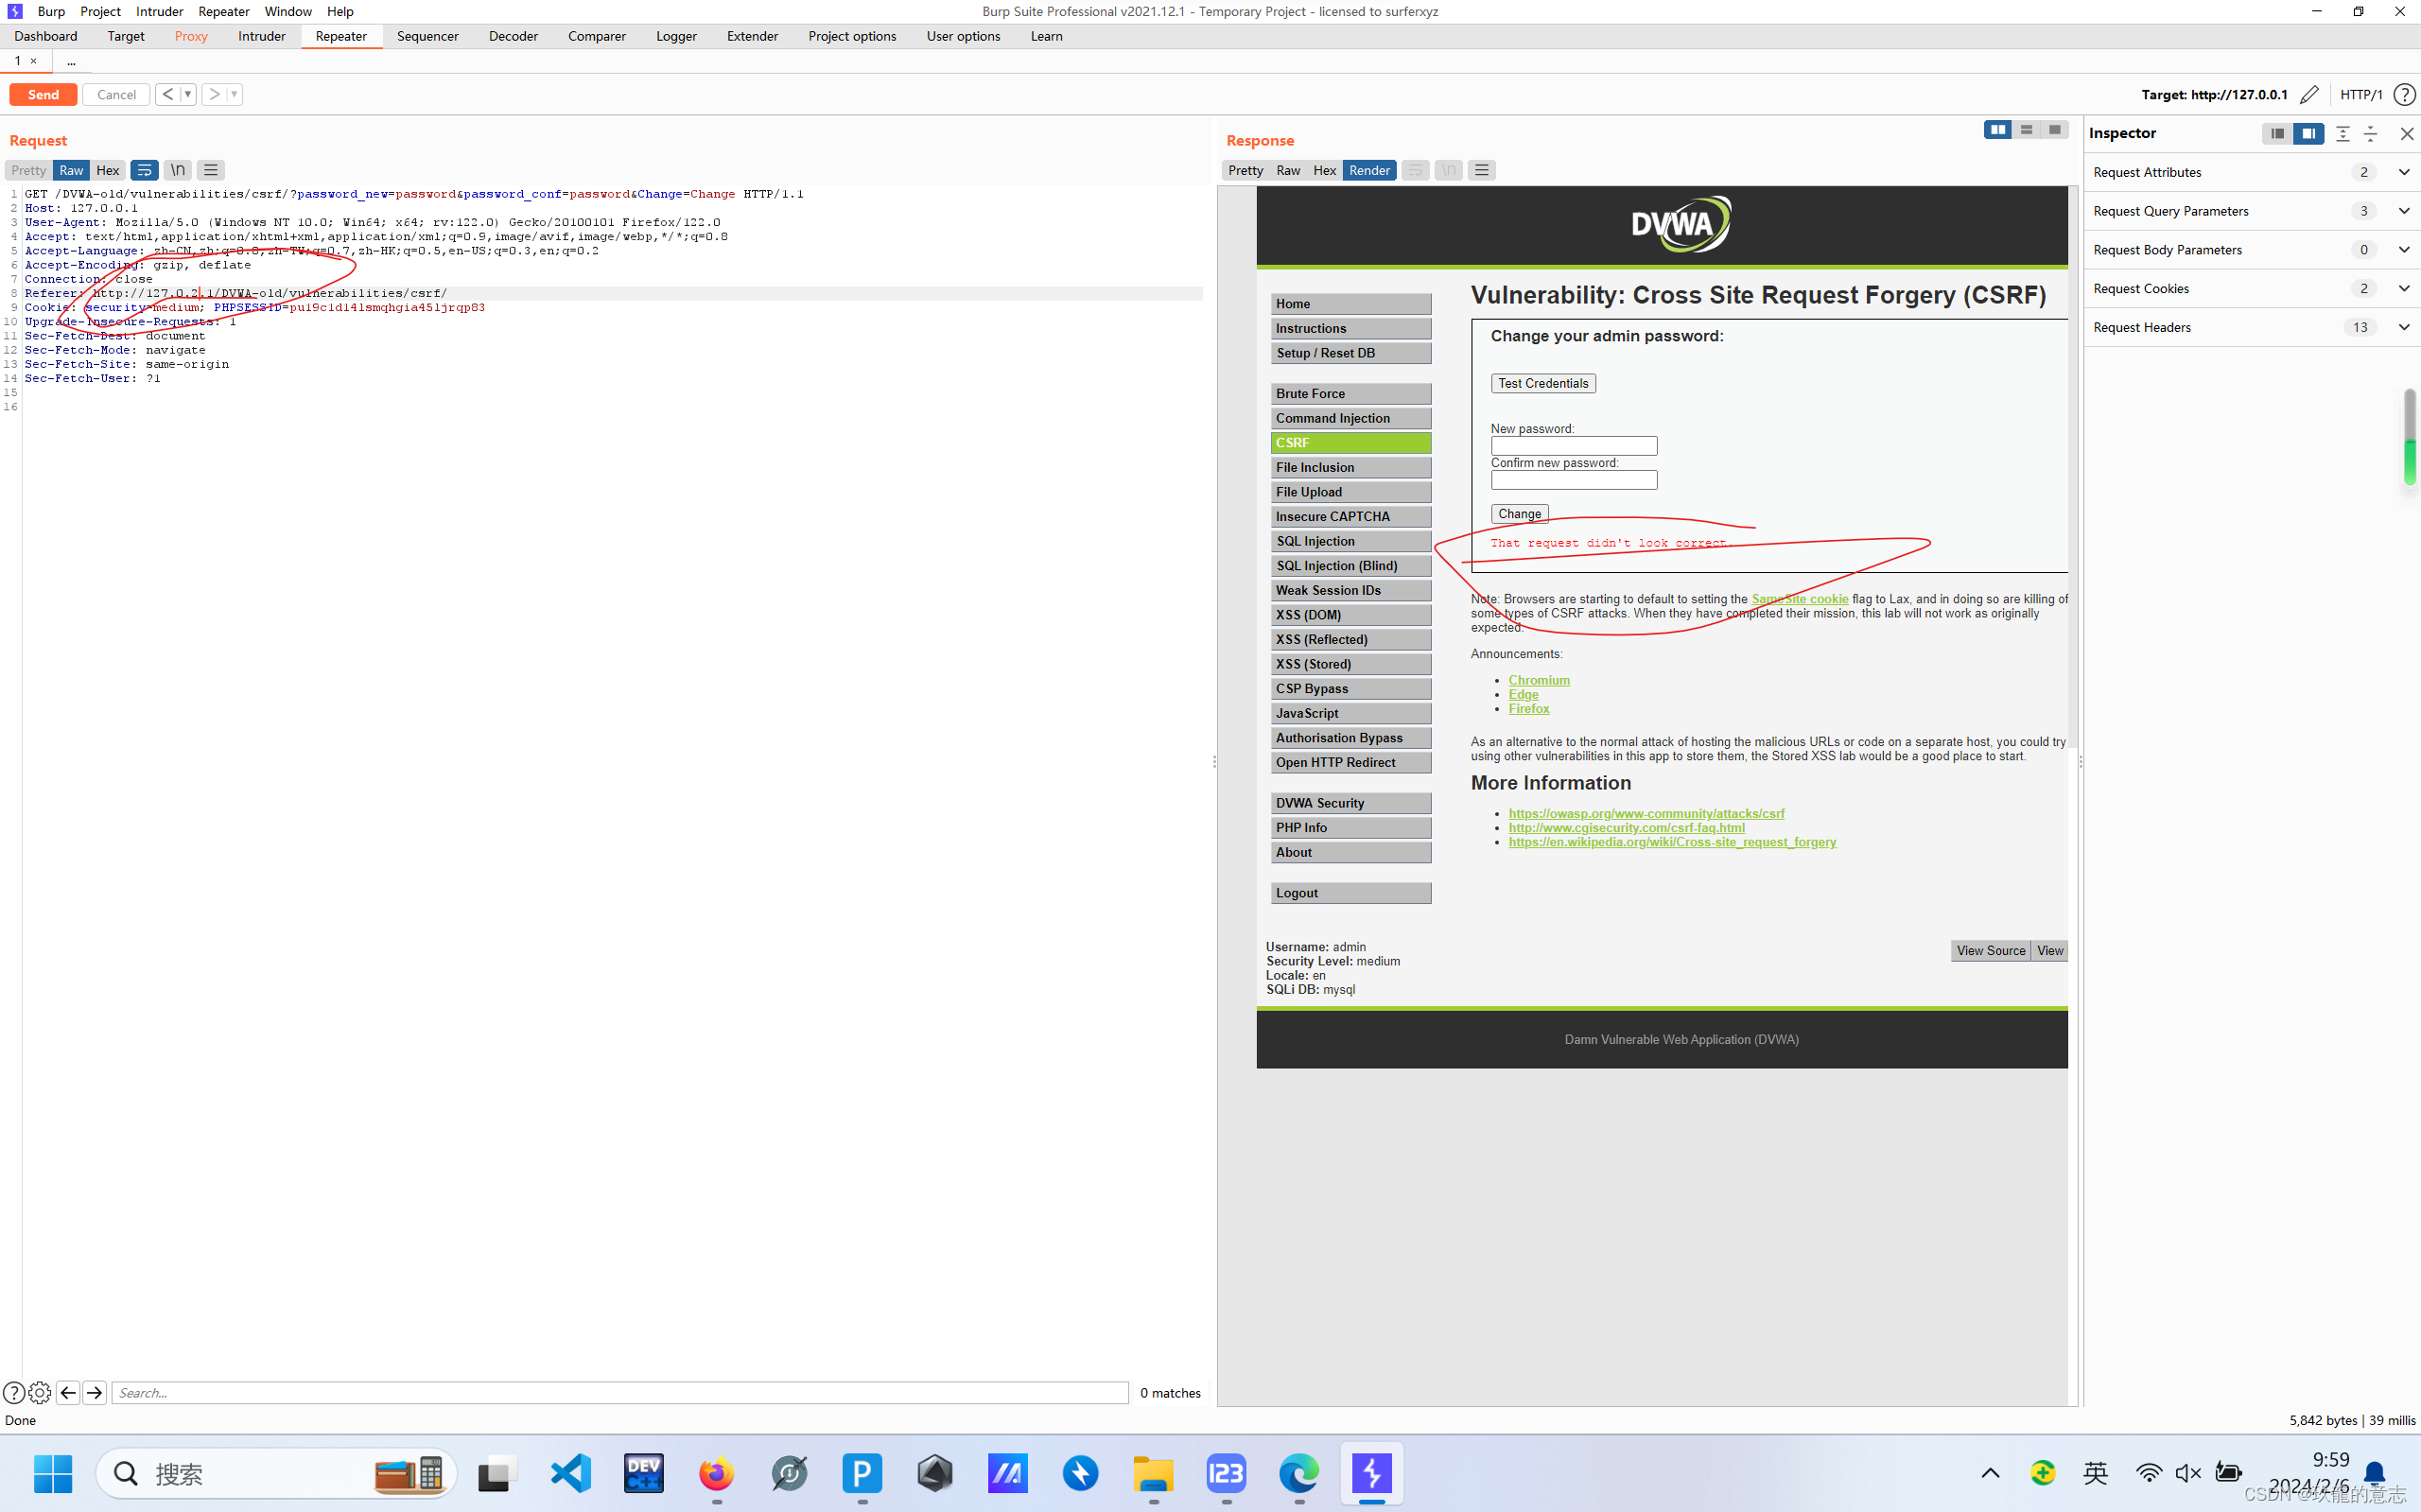The image size is (2421, 1512).
Task: Open the Project menu
Action: point(100,11)
